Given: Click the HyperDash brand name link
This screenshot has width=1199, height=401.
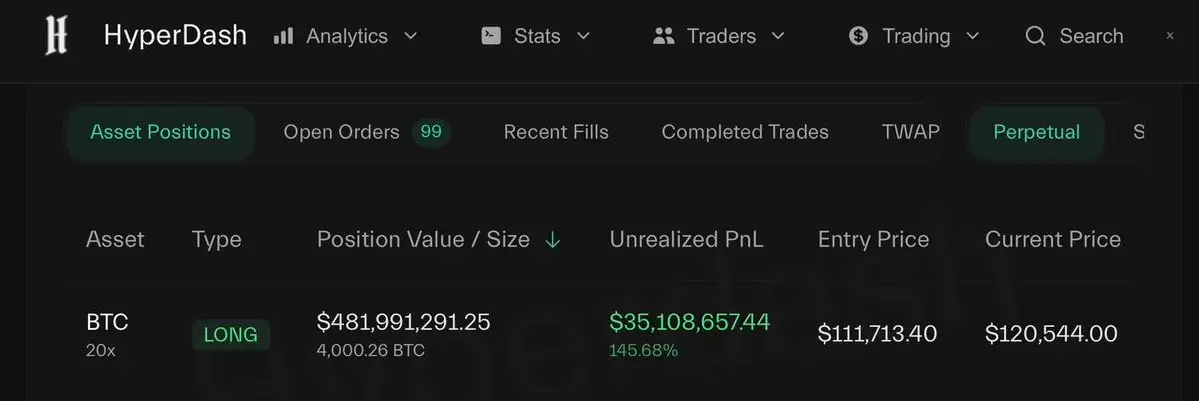Looking at the screenshot, I should 175,36.
